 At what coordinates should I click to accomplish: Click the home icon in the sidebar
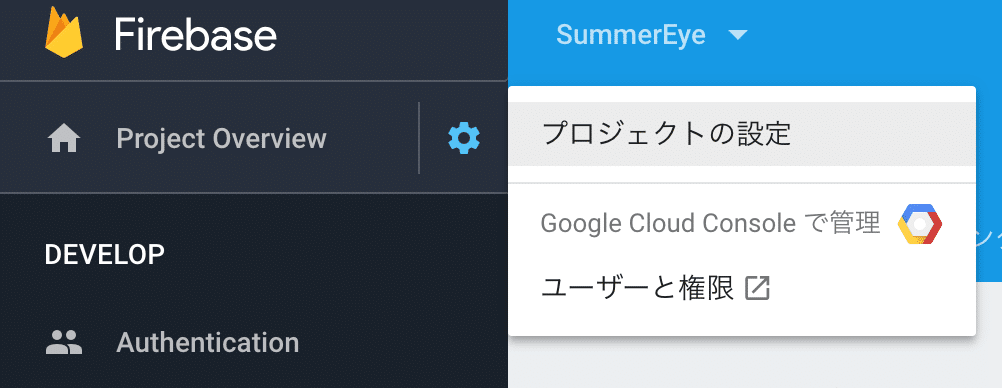tap(64, 139)
